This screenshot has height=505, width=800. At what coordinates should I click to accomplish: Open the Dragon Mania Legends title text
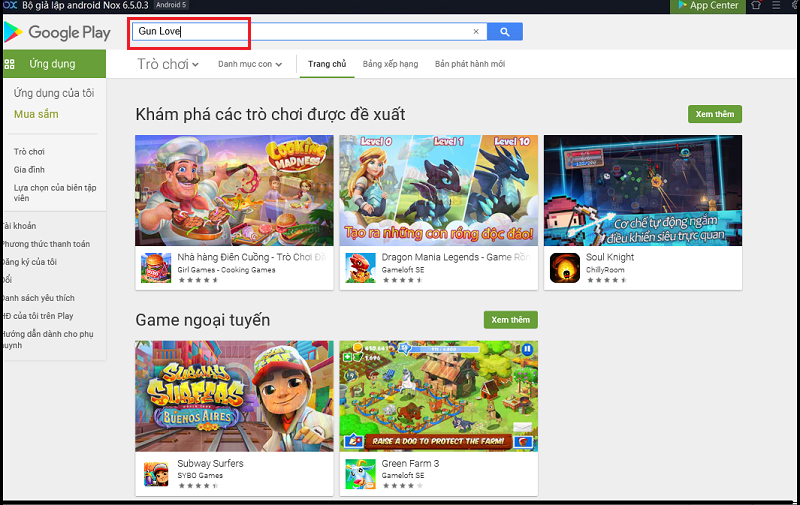click(x=456, y=257)
